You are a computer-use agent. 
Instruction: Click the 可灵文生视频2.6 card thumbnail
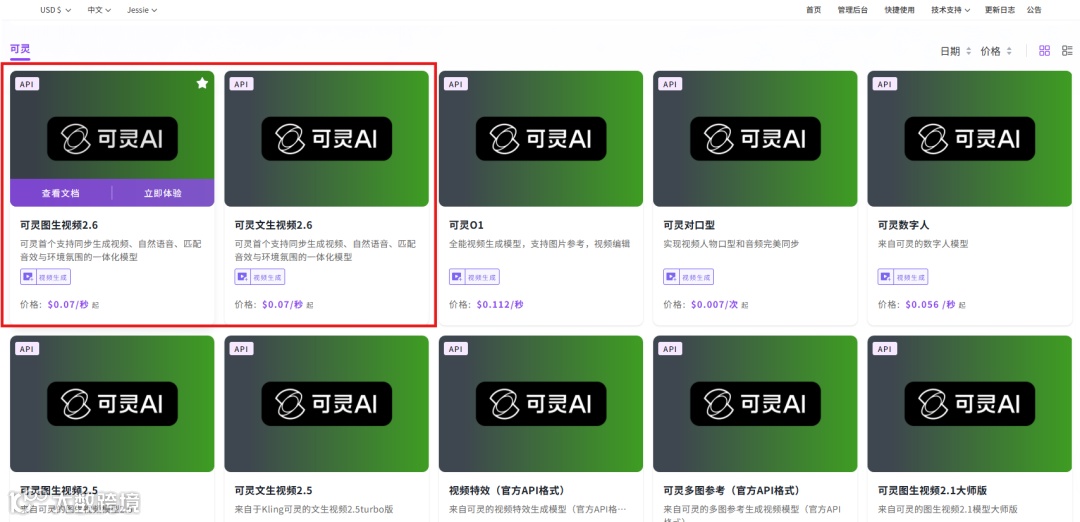coord(326,138)
